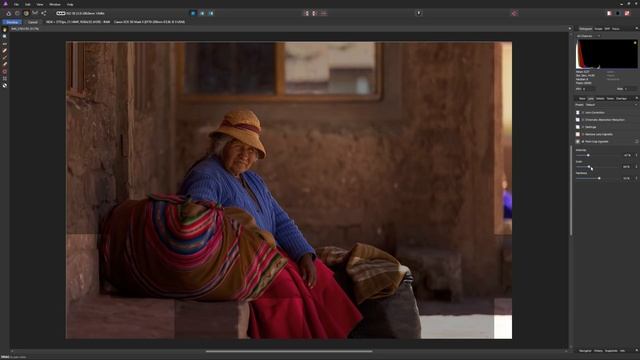Click the red icon at far toolbar right

[x=627, y=13]
